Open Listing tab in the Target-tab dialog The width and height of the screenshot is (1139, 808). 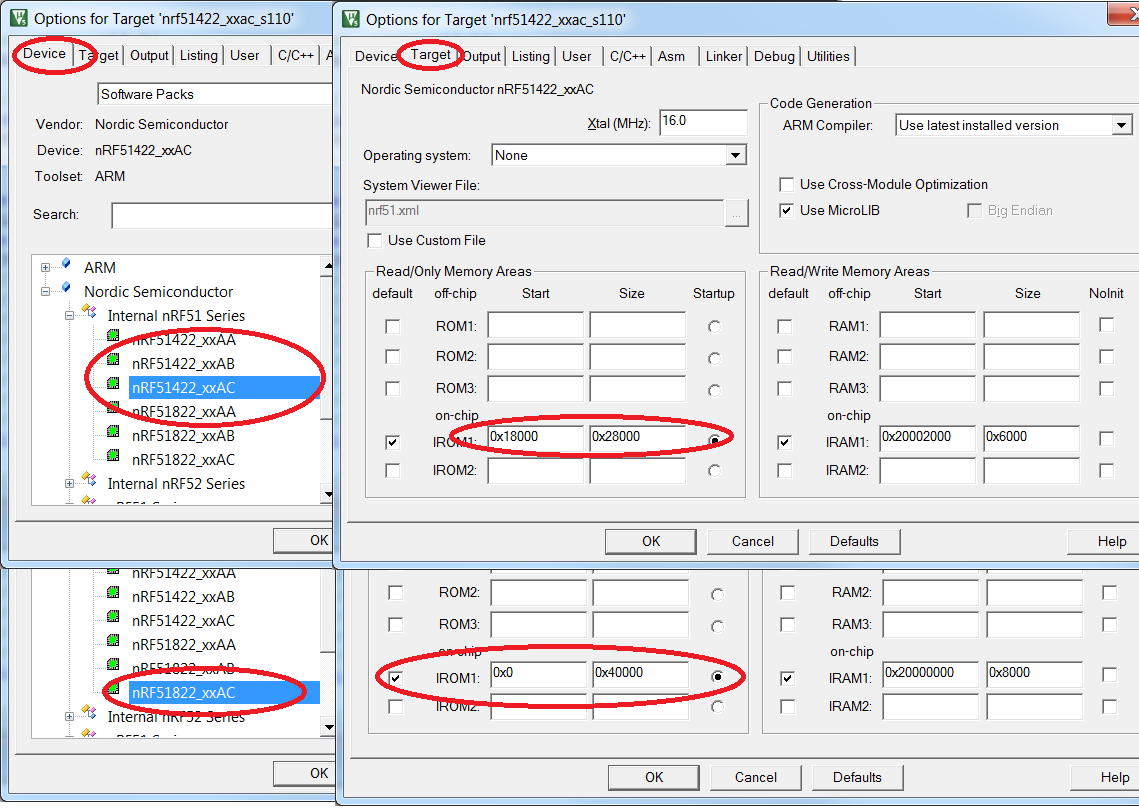coord(530,56)
